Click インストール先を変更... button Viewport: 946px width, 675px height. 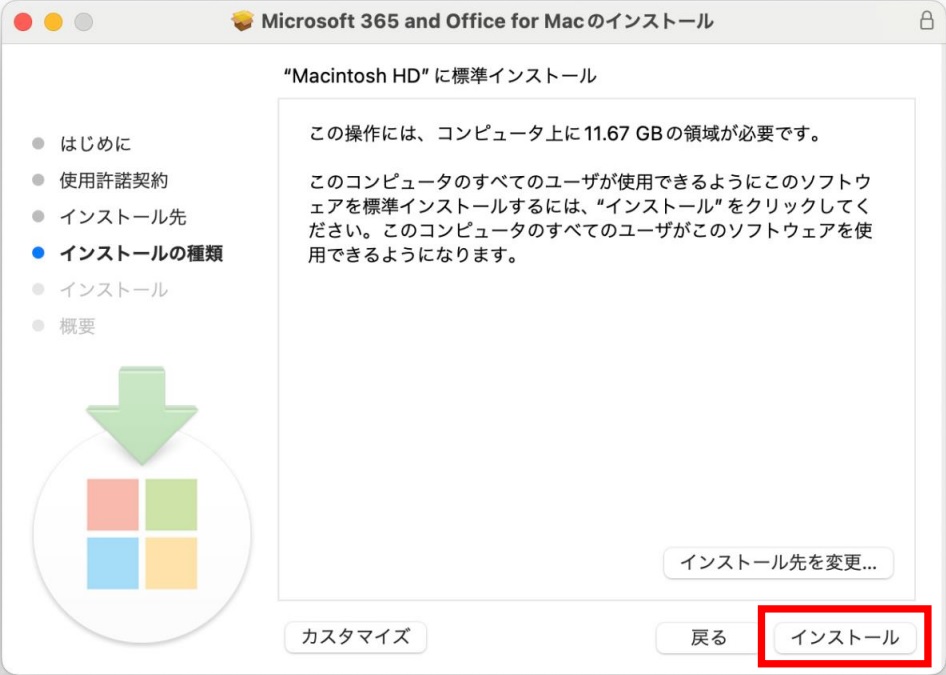(x=778, y=562)
